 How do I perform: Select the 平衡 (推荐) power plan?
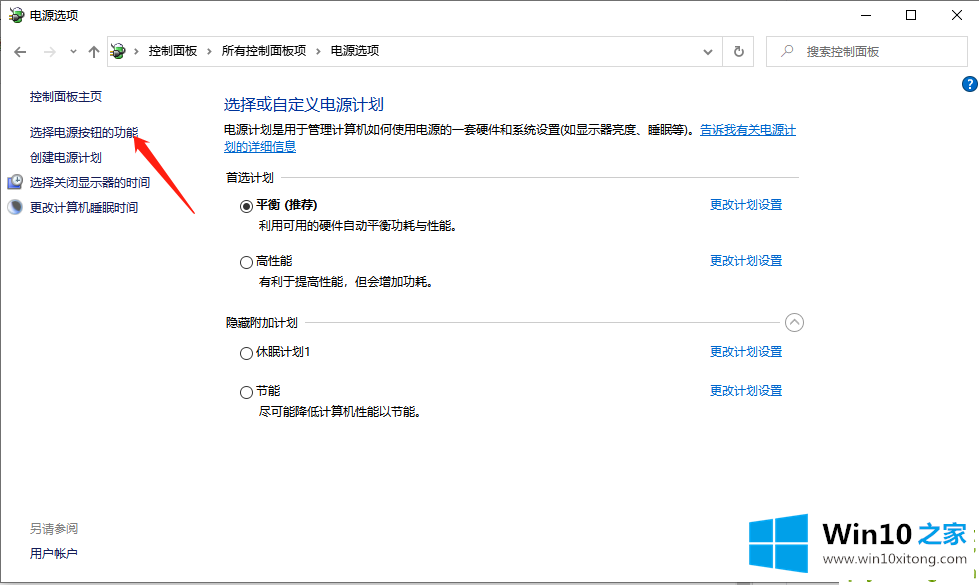pos(247,206)
